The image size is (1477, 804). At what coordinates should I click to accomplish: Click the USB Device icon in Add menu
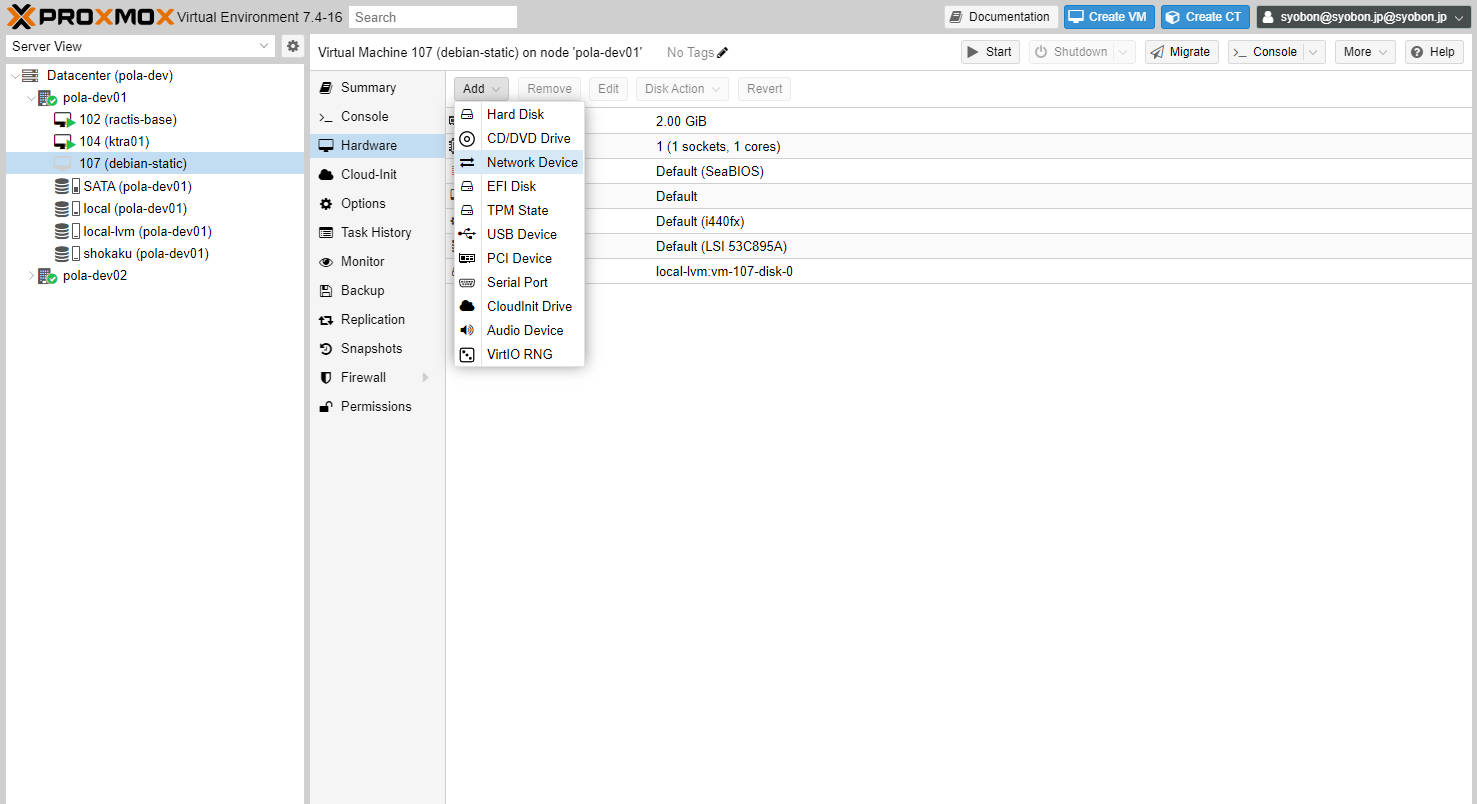click(467, 234)
